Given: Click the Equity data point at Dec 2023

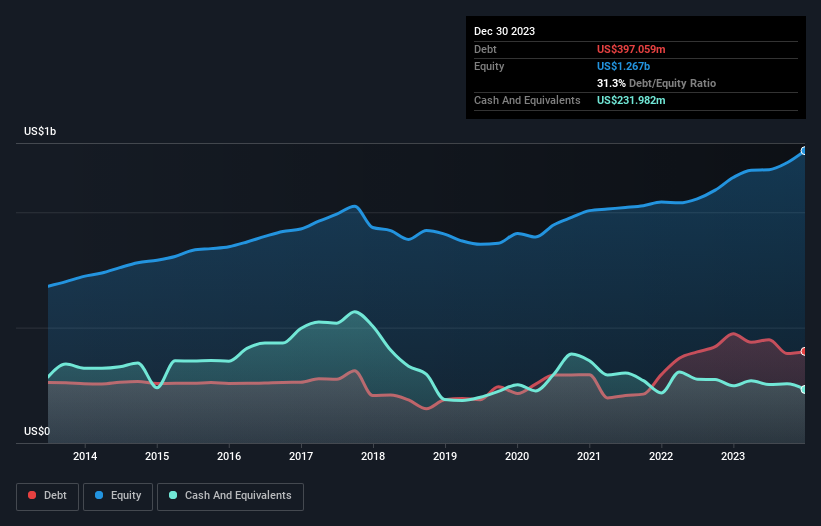Looking at the screenshot, I should pos(804,151).
